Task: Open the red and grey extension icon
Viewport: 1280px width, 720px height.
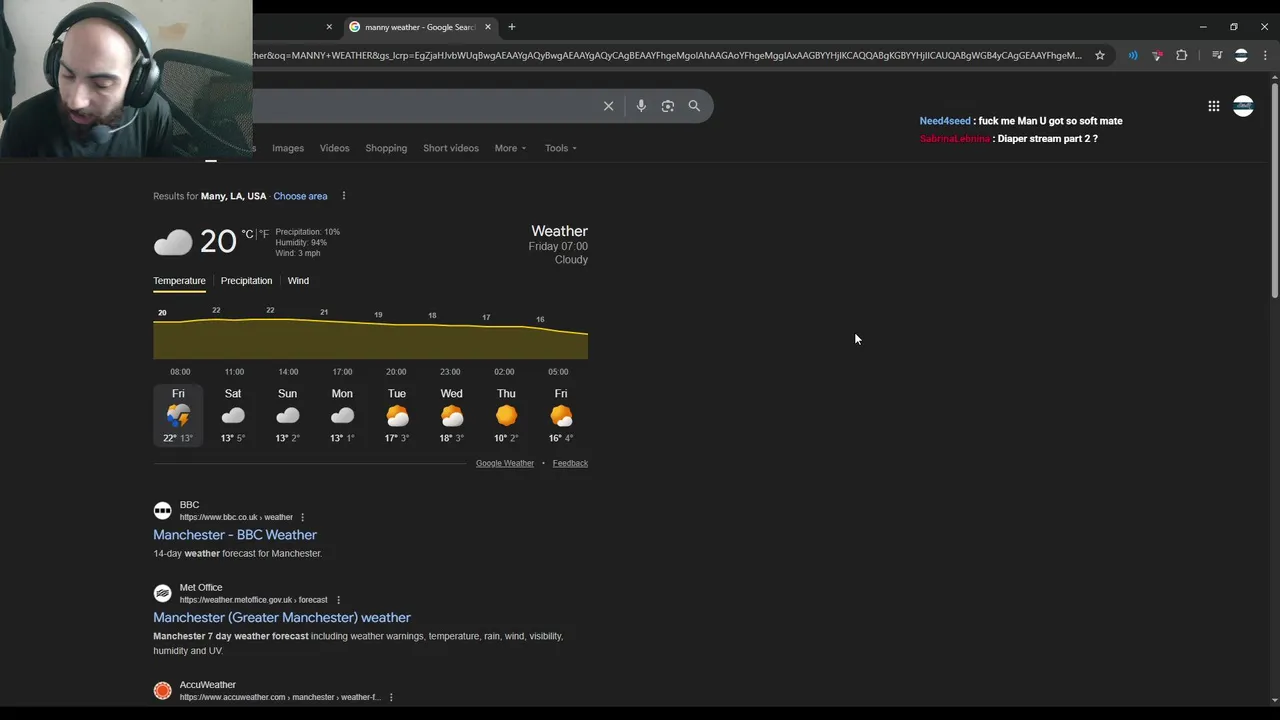Action: [x=1157, y=55]
